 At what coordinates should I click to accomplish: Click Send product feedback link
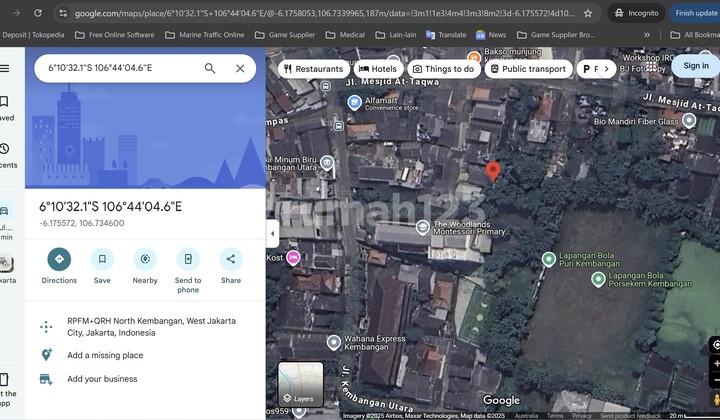click(630, 416)
